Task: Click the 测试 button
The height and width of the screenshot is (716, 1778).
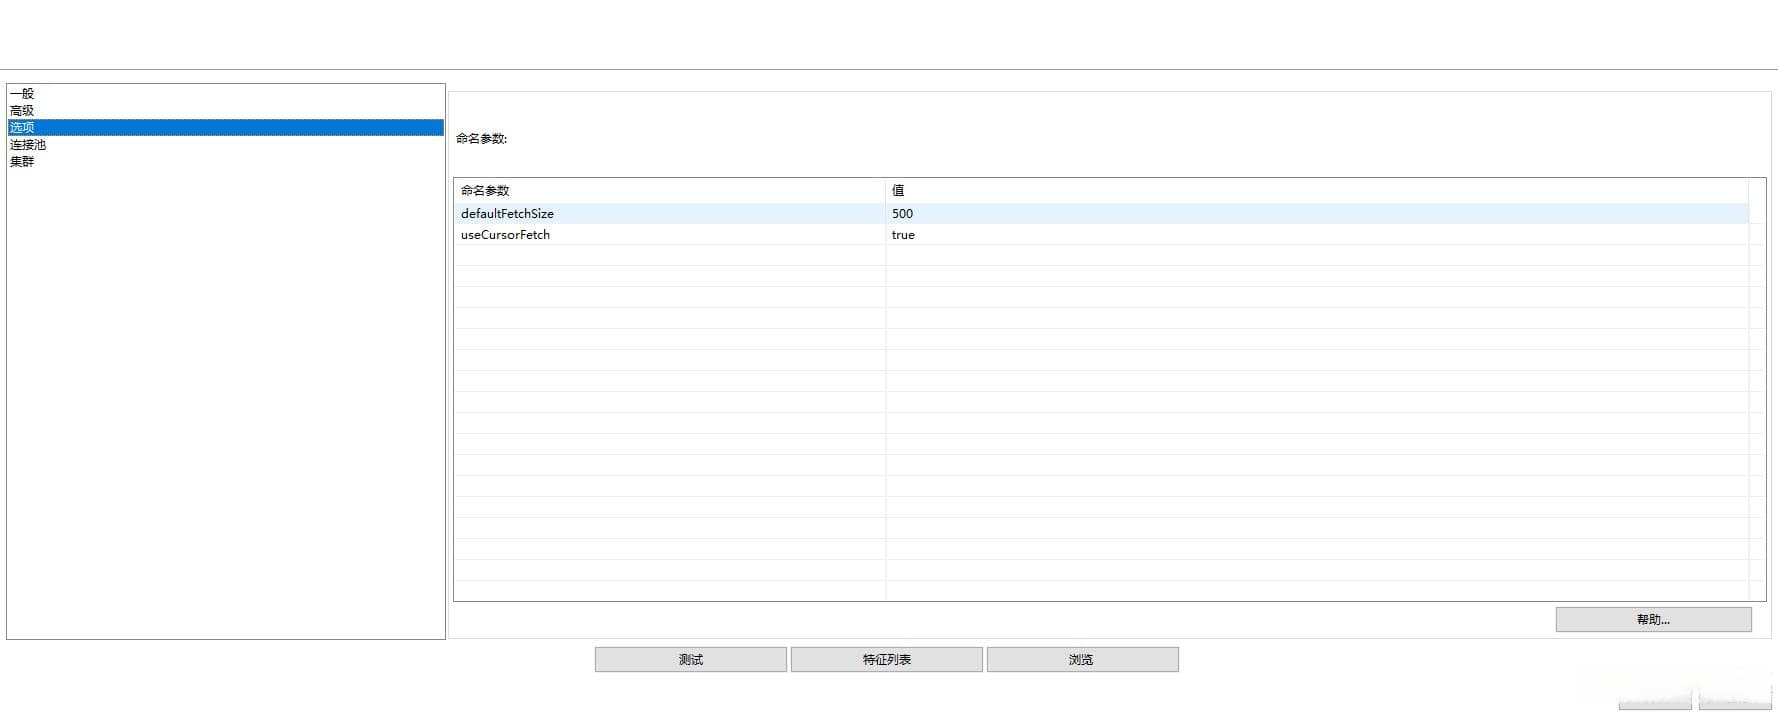Action: tap(691, 660)
